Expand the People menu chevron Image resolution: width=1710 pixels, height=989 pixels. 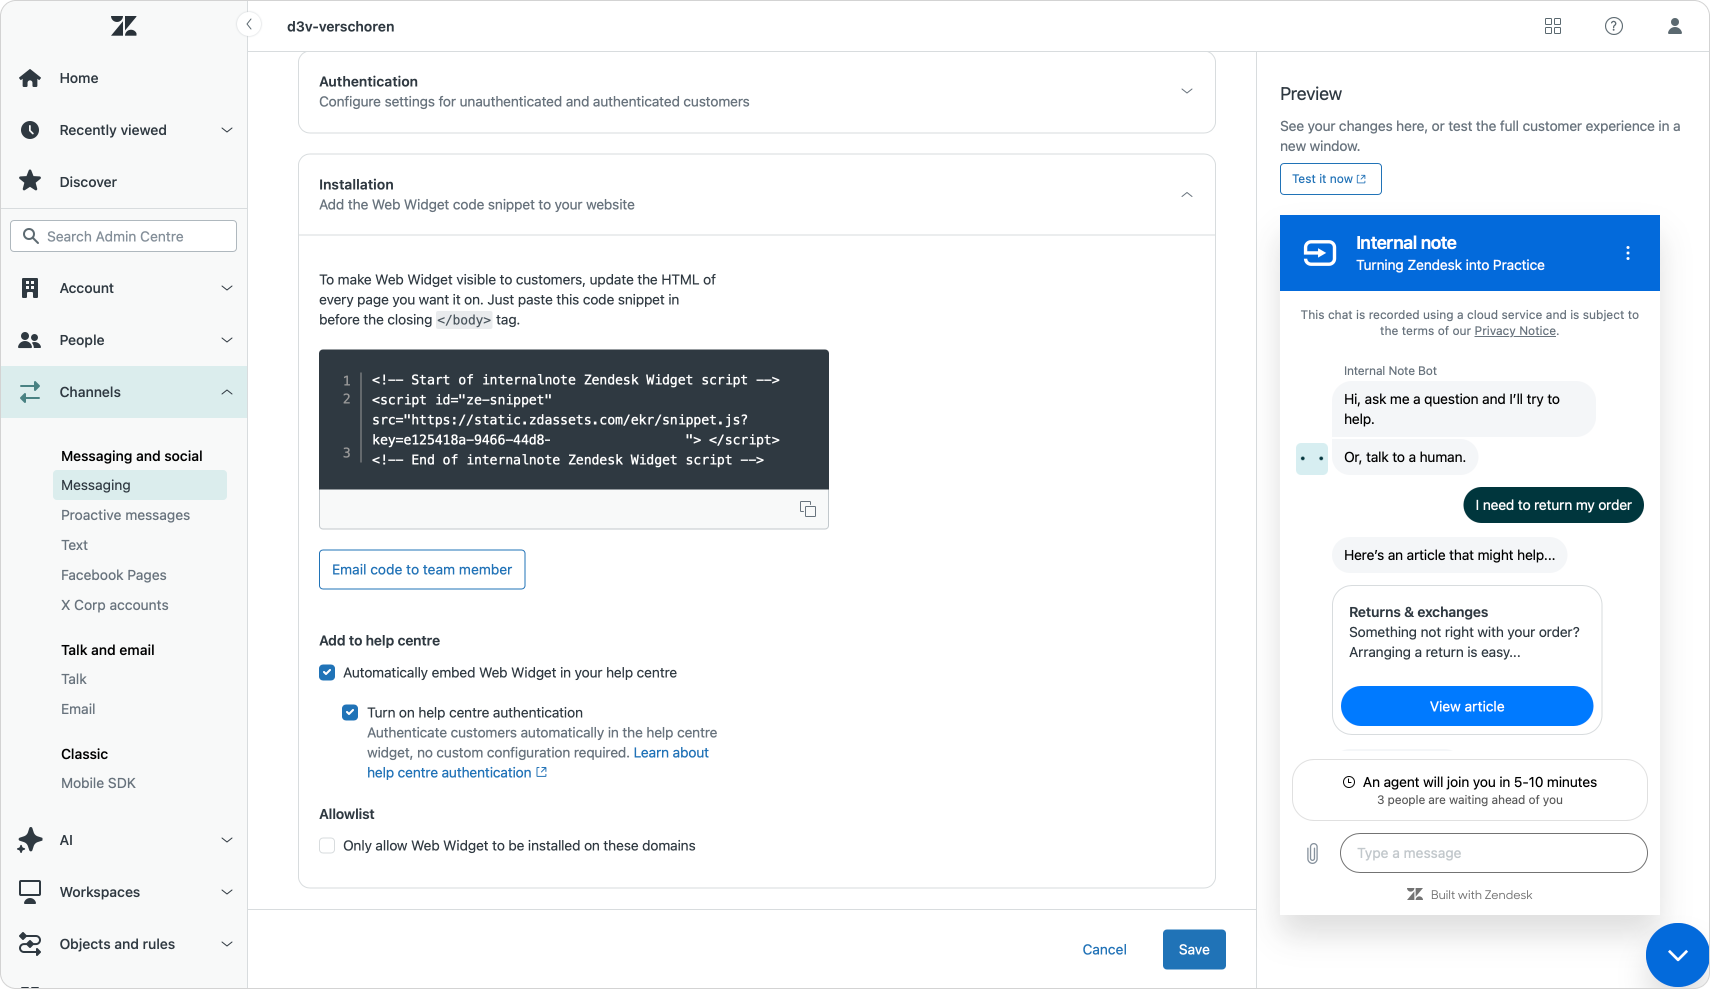click(x=227, y=340)
